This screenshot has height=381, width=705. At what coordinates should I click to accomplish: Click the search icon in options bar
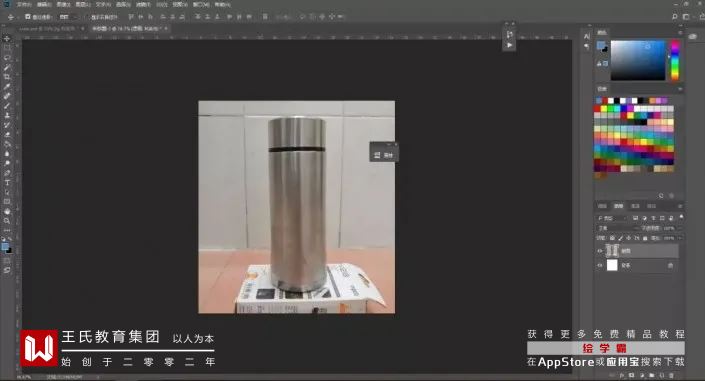tap(674, 17)
